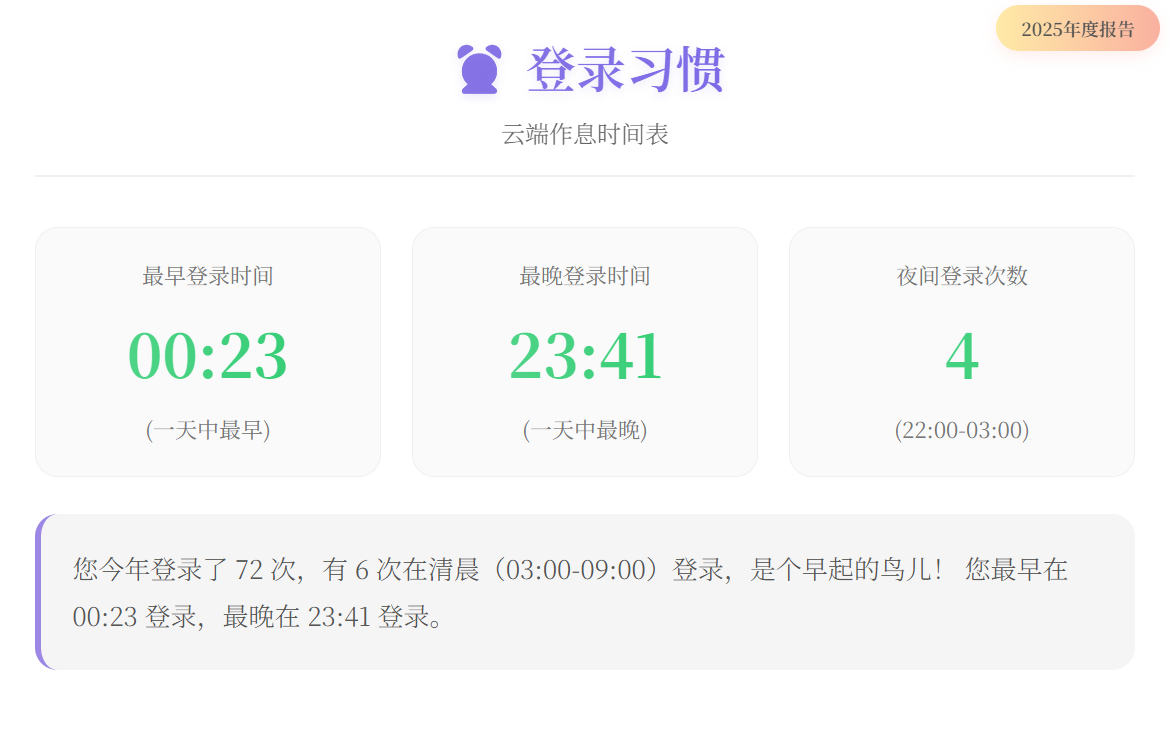
Task: Click the 登录习惯 page title
Action: click(x=625, y=70)
